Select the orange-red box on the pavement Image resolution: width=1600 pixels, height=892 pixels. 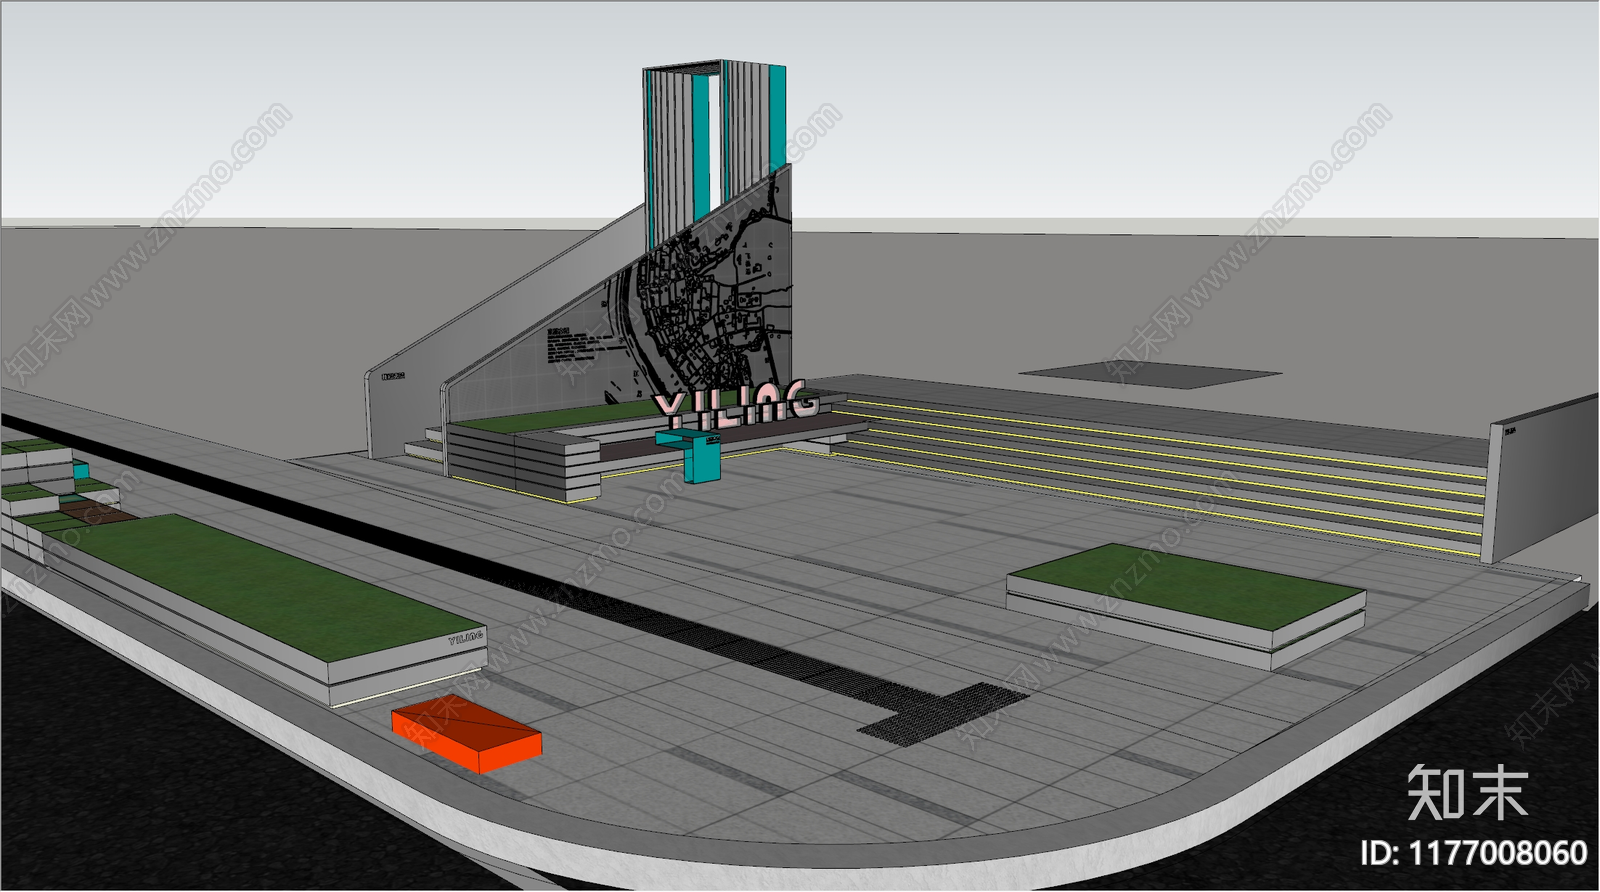pyautogui.click(x=466, y=734)
